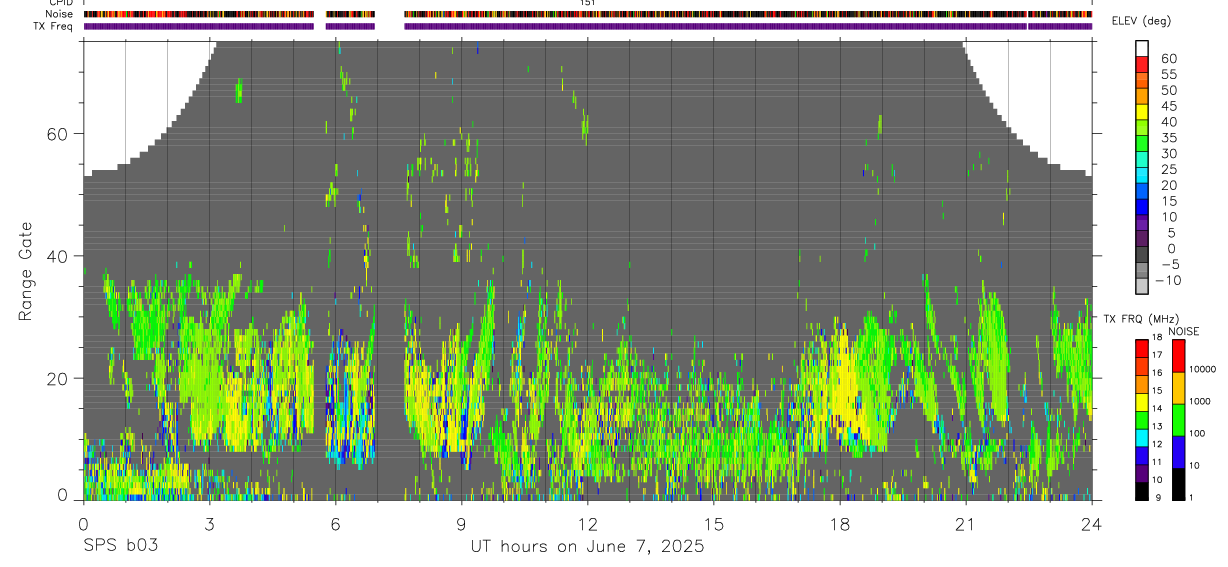Click the "Range Gate" y-axis title

click(x=25, y=271)
